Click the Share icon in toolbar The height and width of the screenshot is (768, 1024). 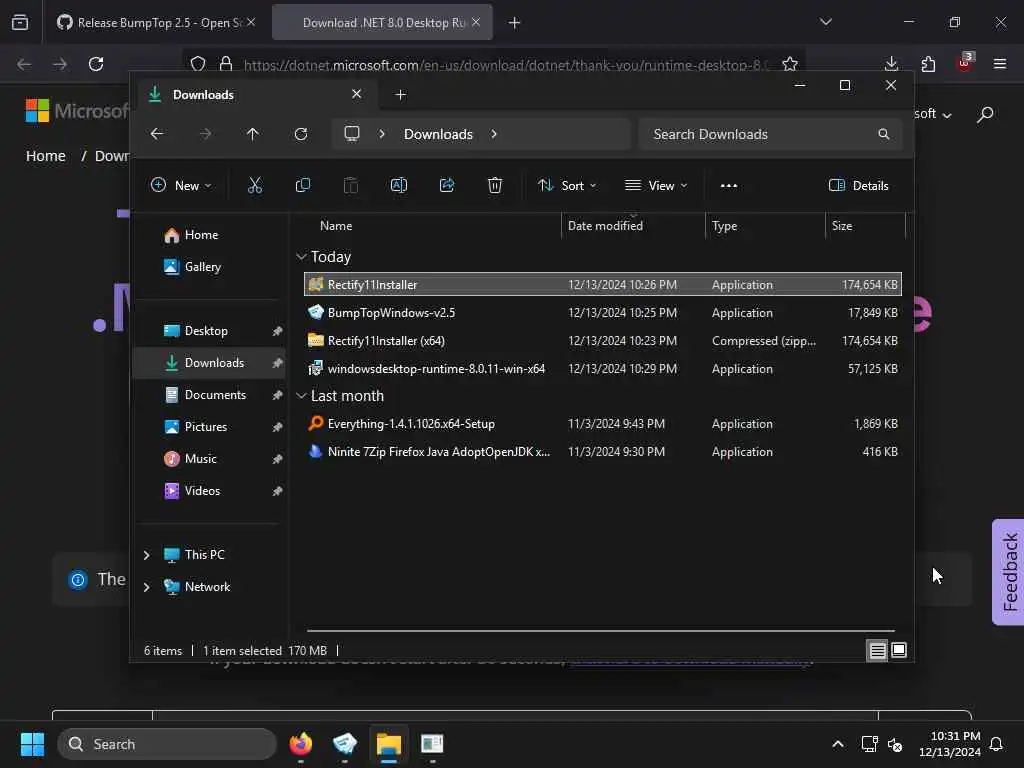pyautogui.click(x=447, y=185)
